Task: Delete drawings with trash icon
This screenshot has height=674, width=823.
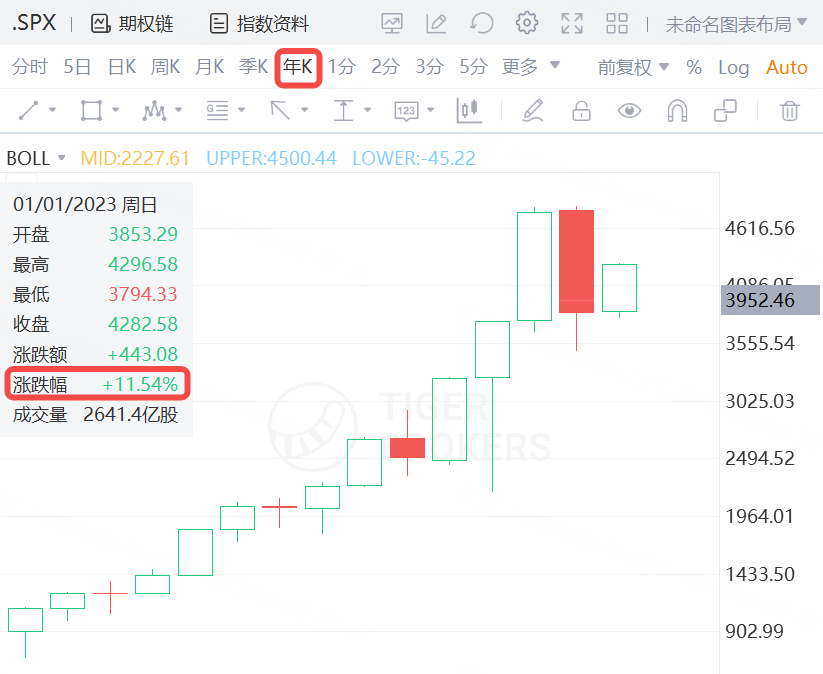Action: tap(790, 110)
